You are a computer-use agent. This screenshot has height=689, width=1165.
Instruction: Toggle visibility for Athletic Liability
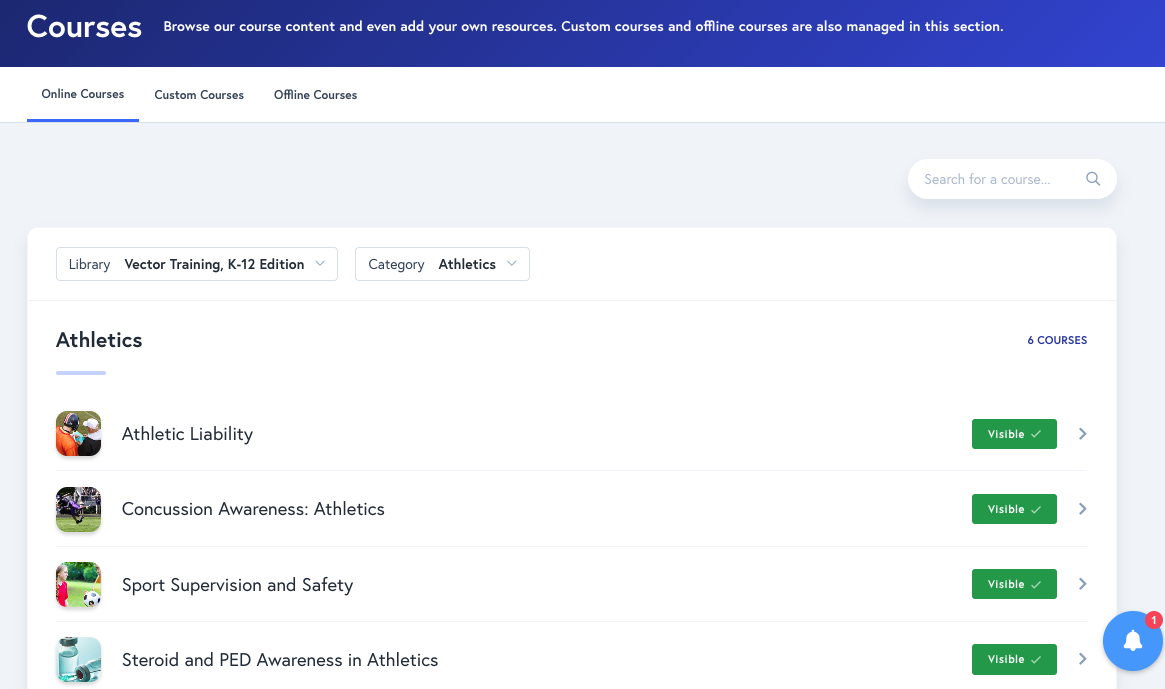pyautogui.click(x=1013, y=434)
